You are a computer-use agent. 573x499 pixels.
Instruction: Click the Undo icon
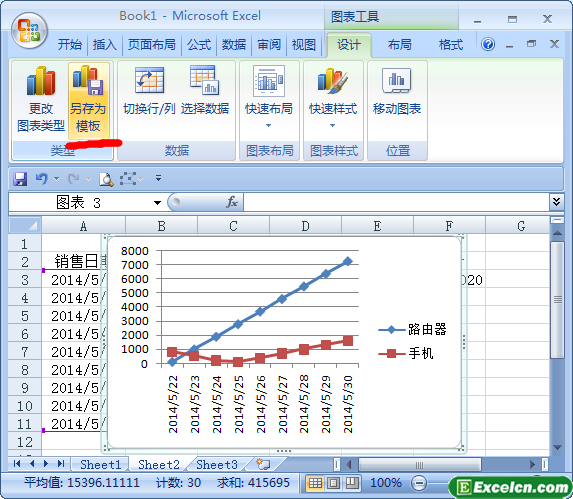[42, 179]
